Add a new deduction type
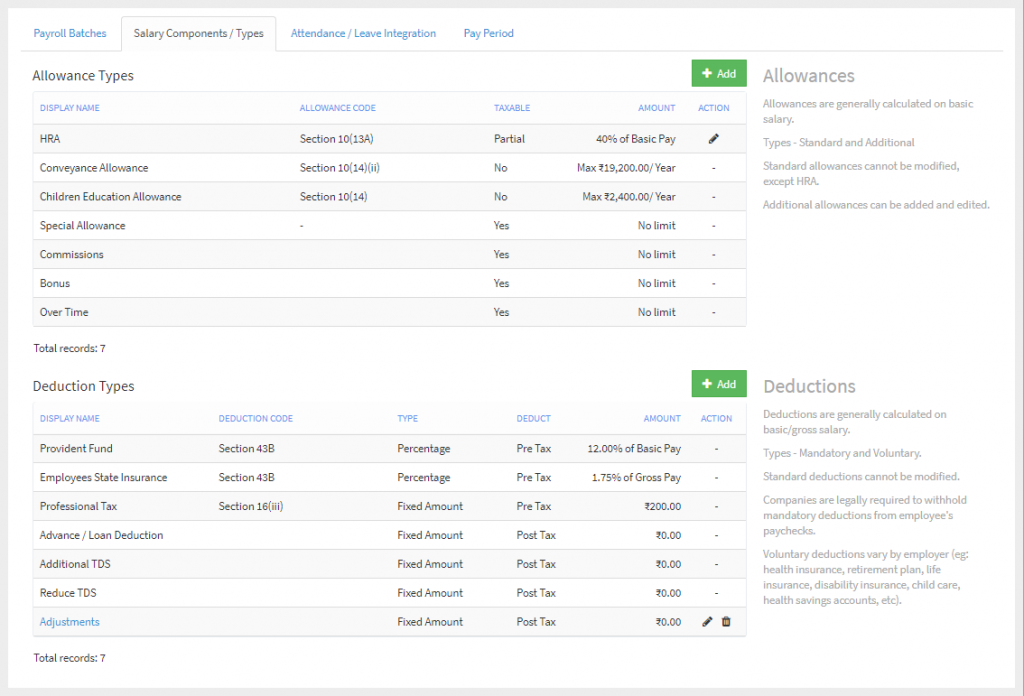Image resolution: width=1024 pixels, height=696 pixels. pyautogui.click(x=718, y=384)
